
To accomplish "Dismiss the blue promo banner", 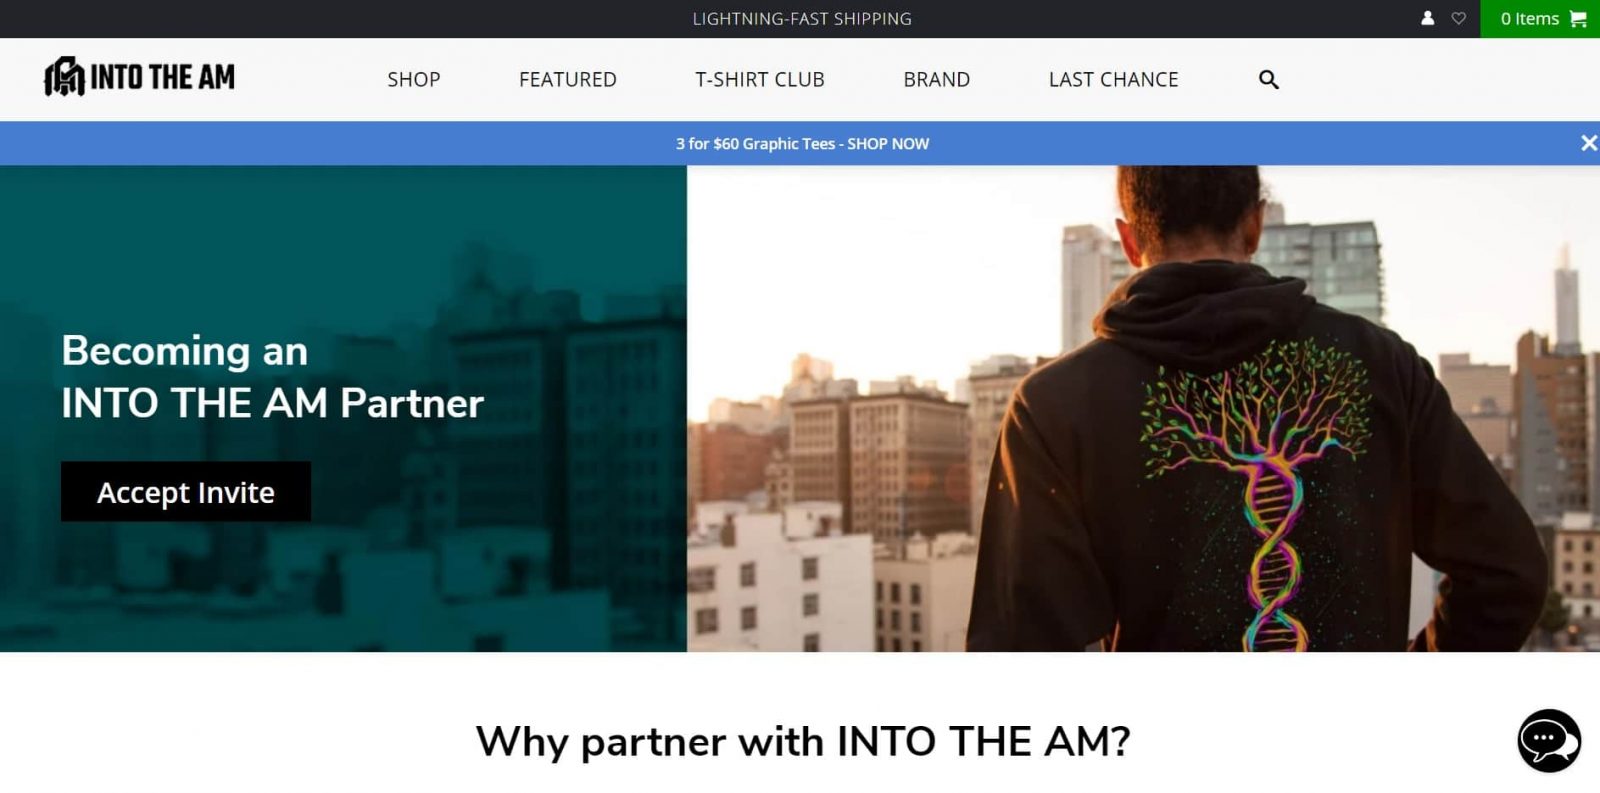I will [x=1588, y=143].
